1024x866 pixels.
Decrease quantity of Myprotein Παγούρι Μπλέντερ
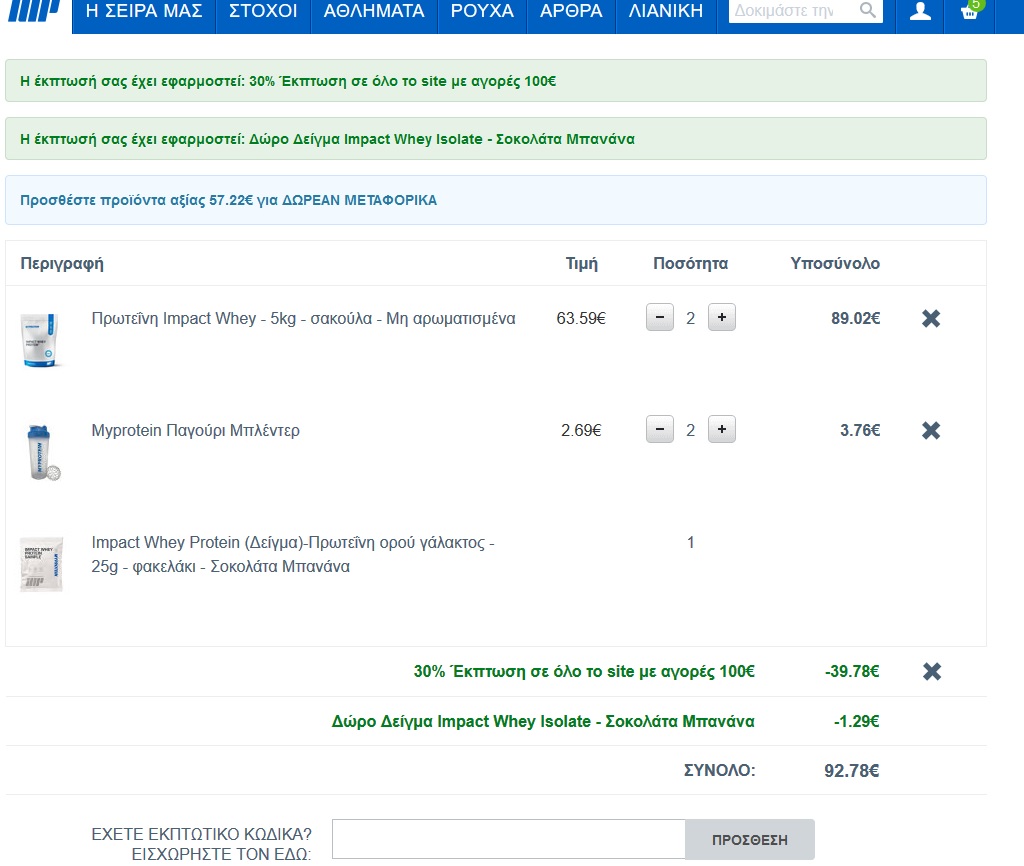pyautogui.click(x=660, y=429)
